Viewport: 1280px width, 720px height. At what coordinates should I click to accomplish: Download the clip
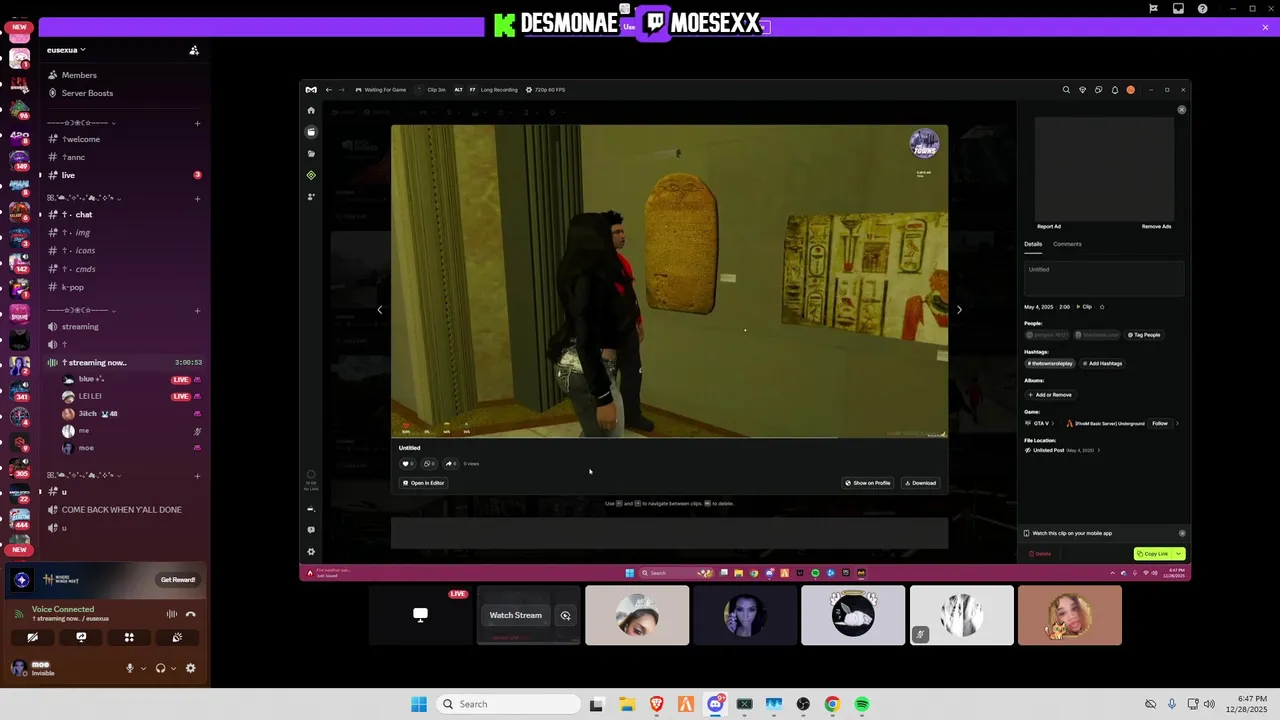coord(921,483)
